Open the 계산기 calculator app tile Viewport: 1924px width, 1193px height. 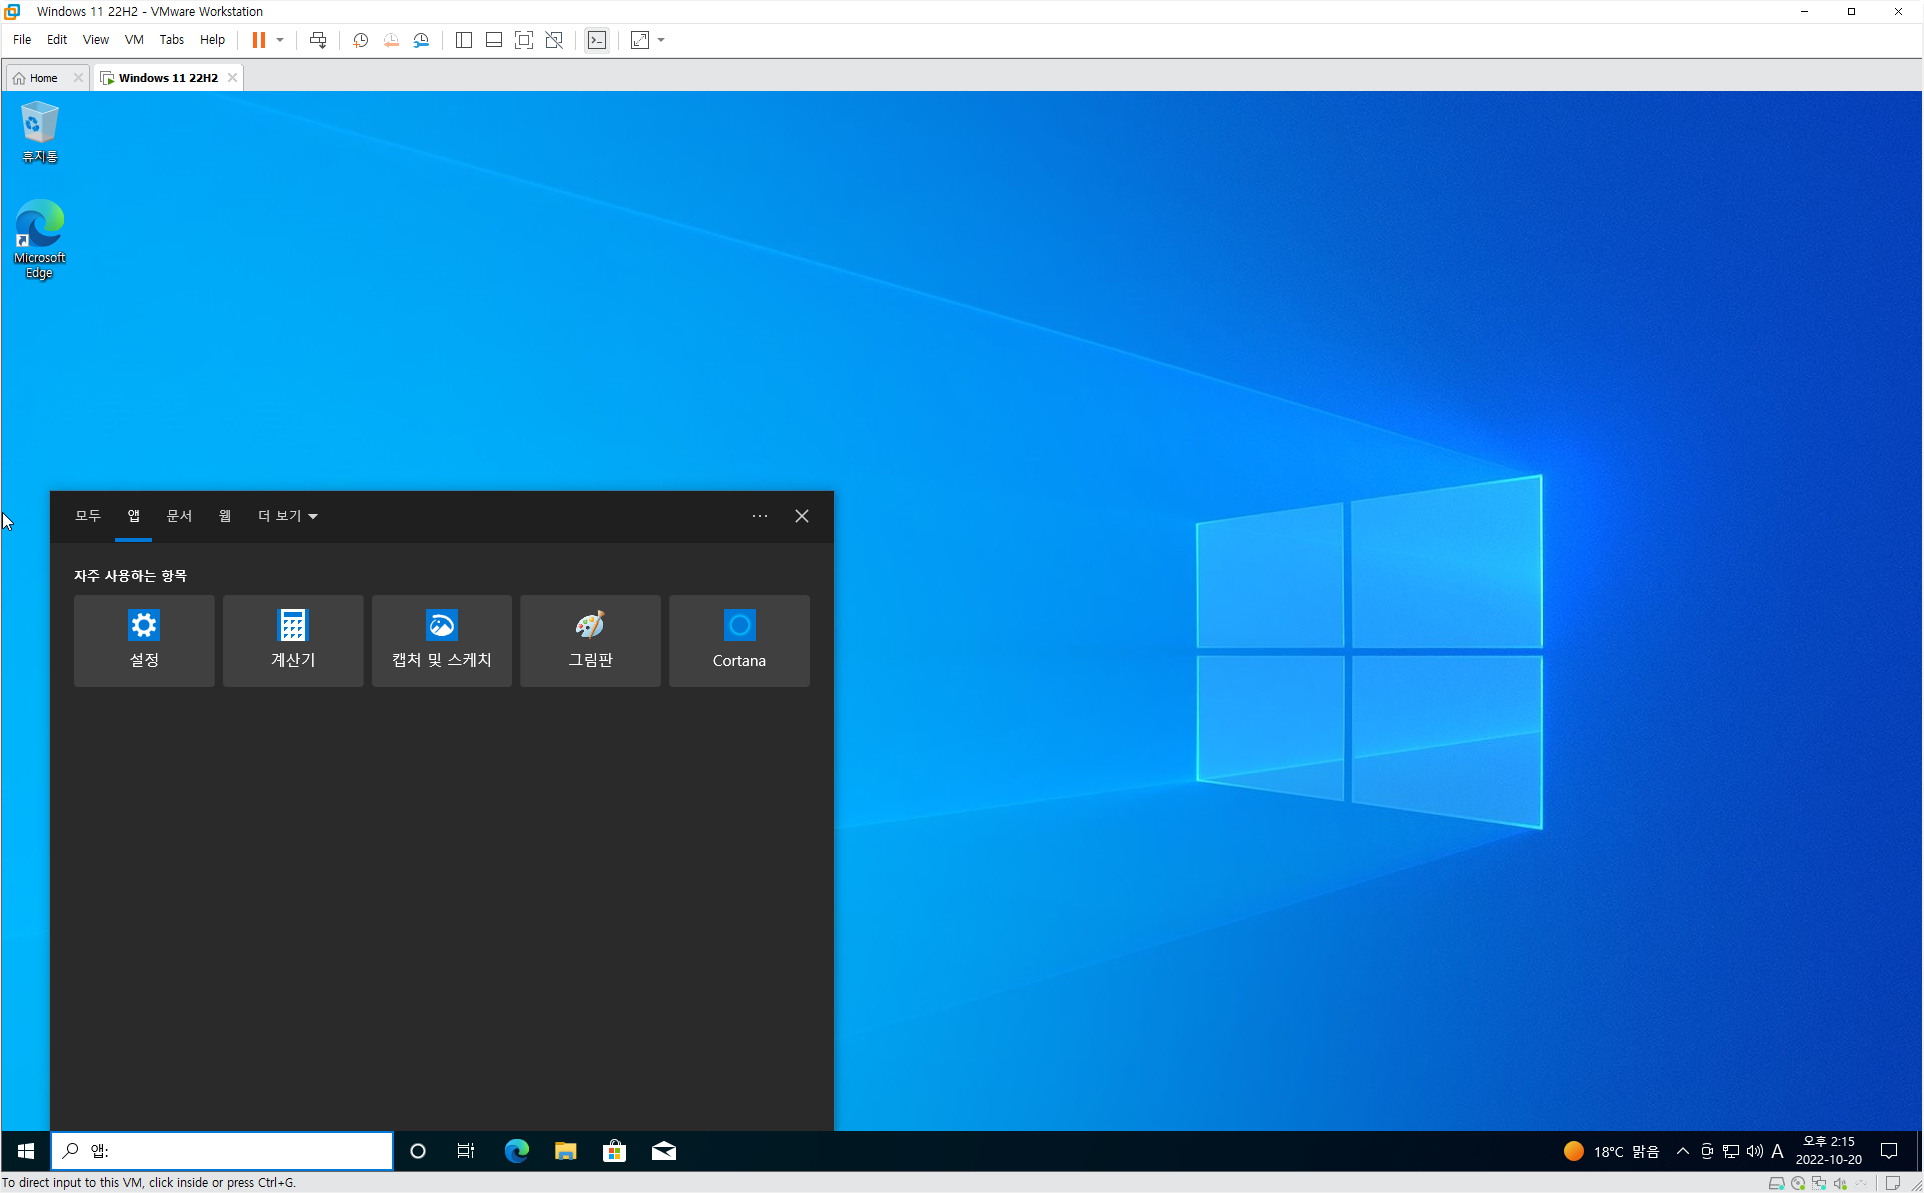pos(293,640)
